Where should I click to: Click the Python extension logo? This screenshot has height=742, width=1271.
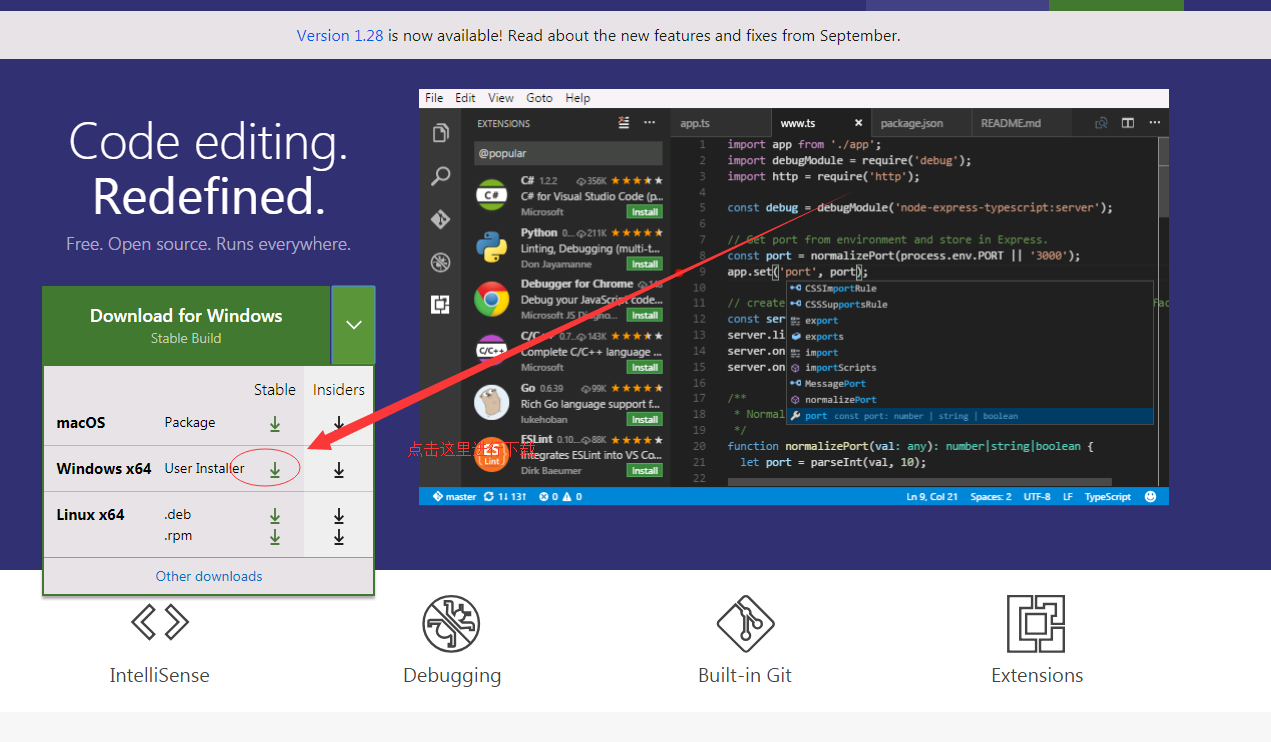[x=491, y=247]
